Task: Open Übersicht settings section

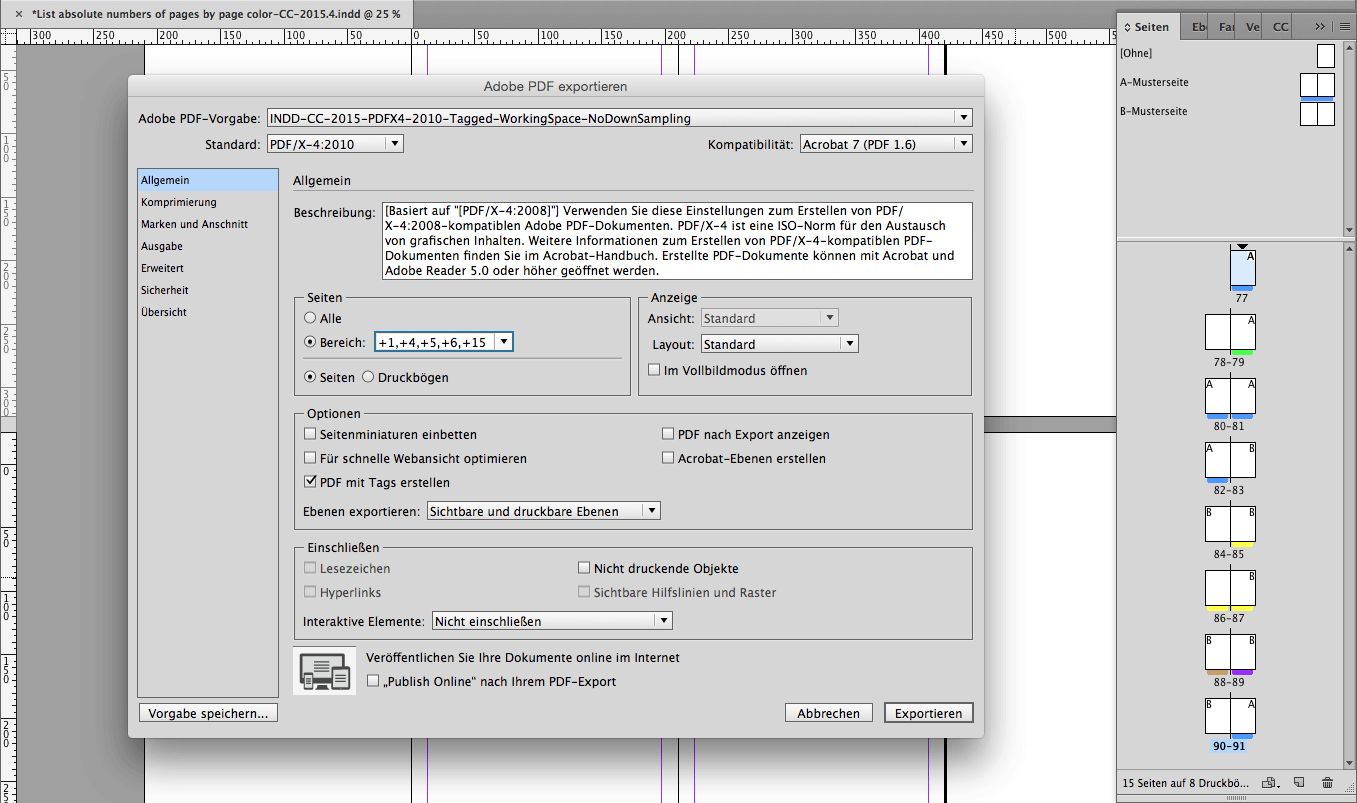Action: click(208, 312)
